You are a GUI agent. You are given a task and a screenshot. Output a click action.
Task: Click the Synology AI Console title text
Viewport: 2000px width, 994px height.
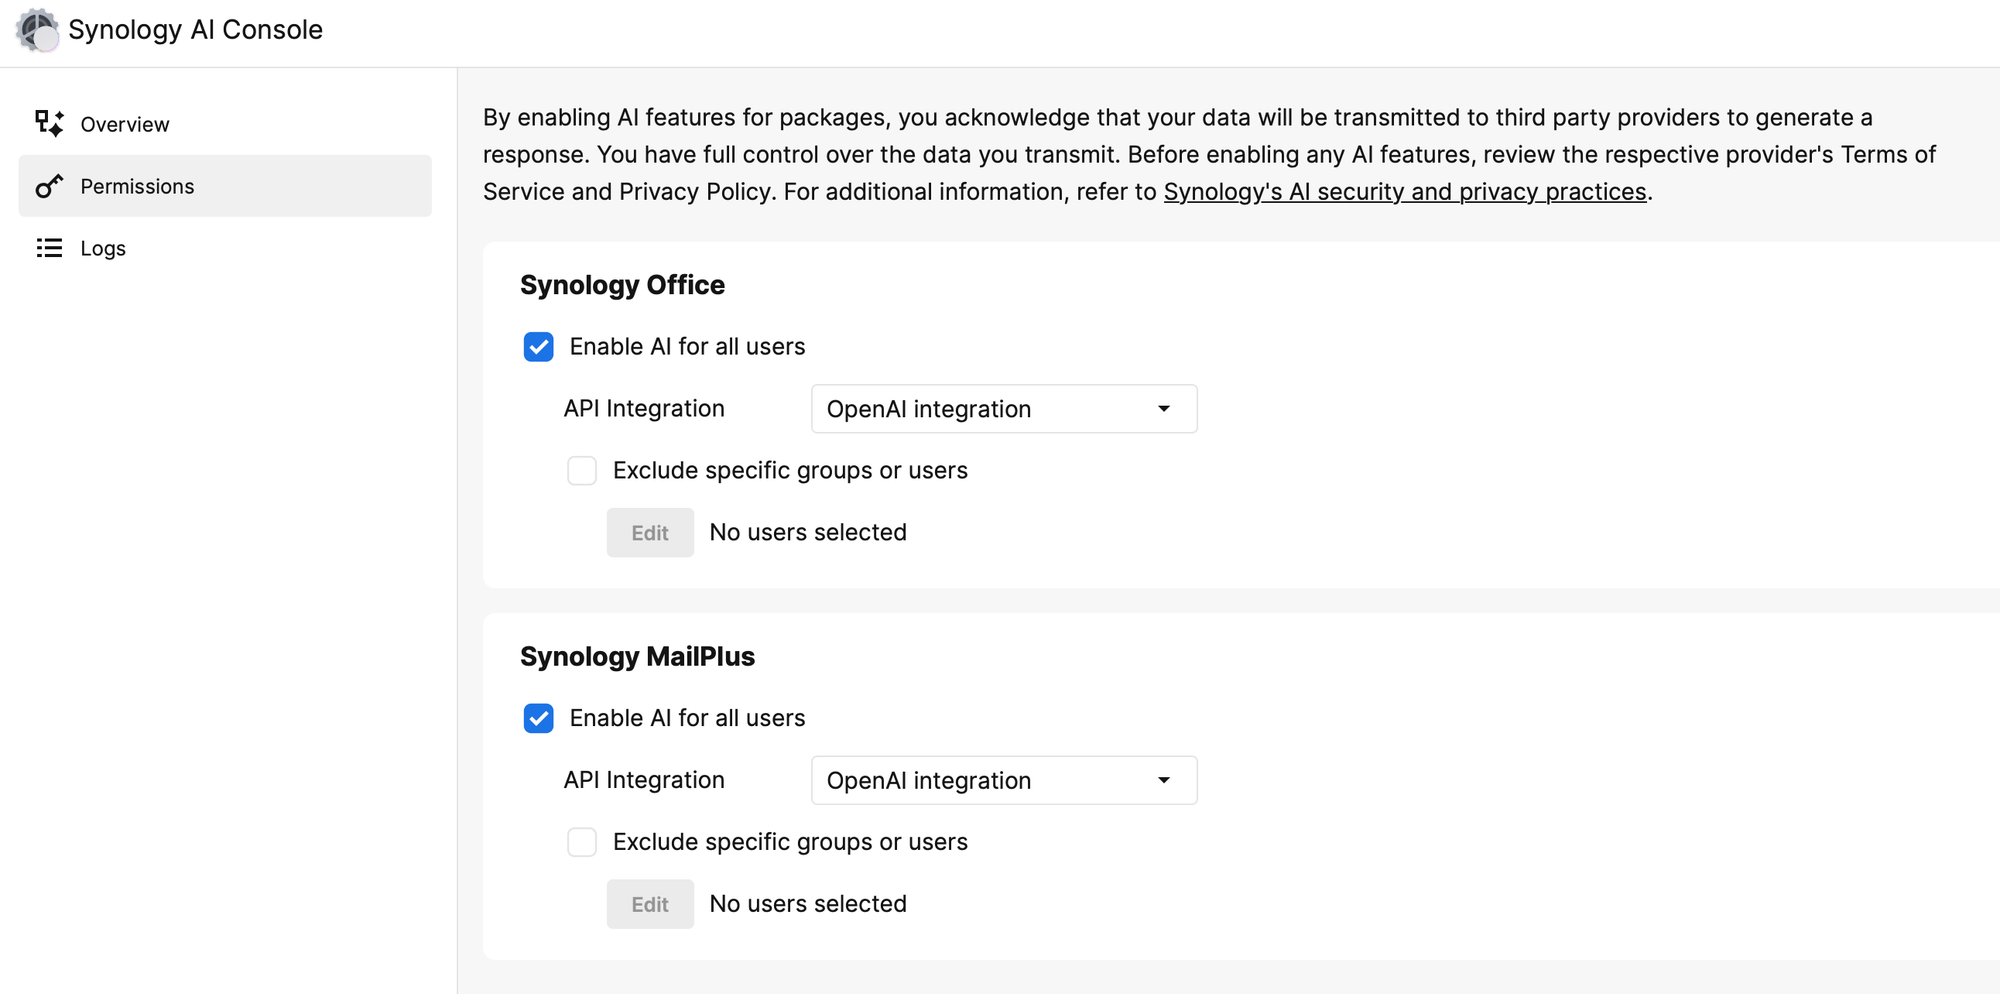[x=196, y=30]
